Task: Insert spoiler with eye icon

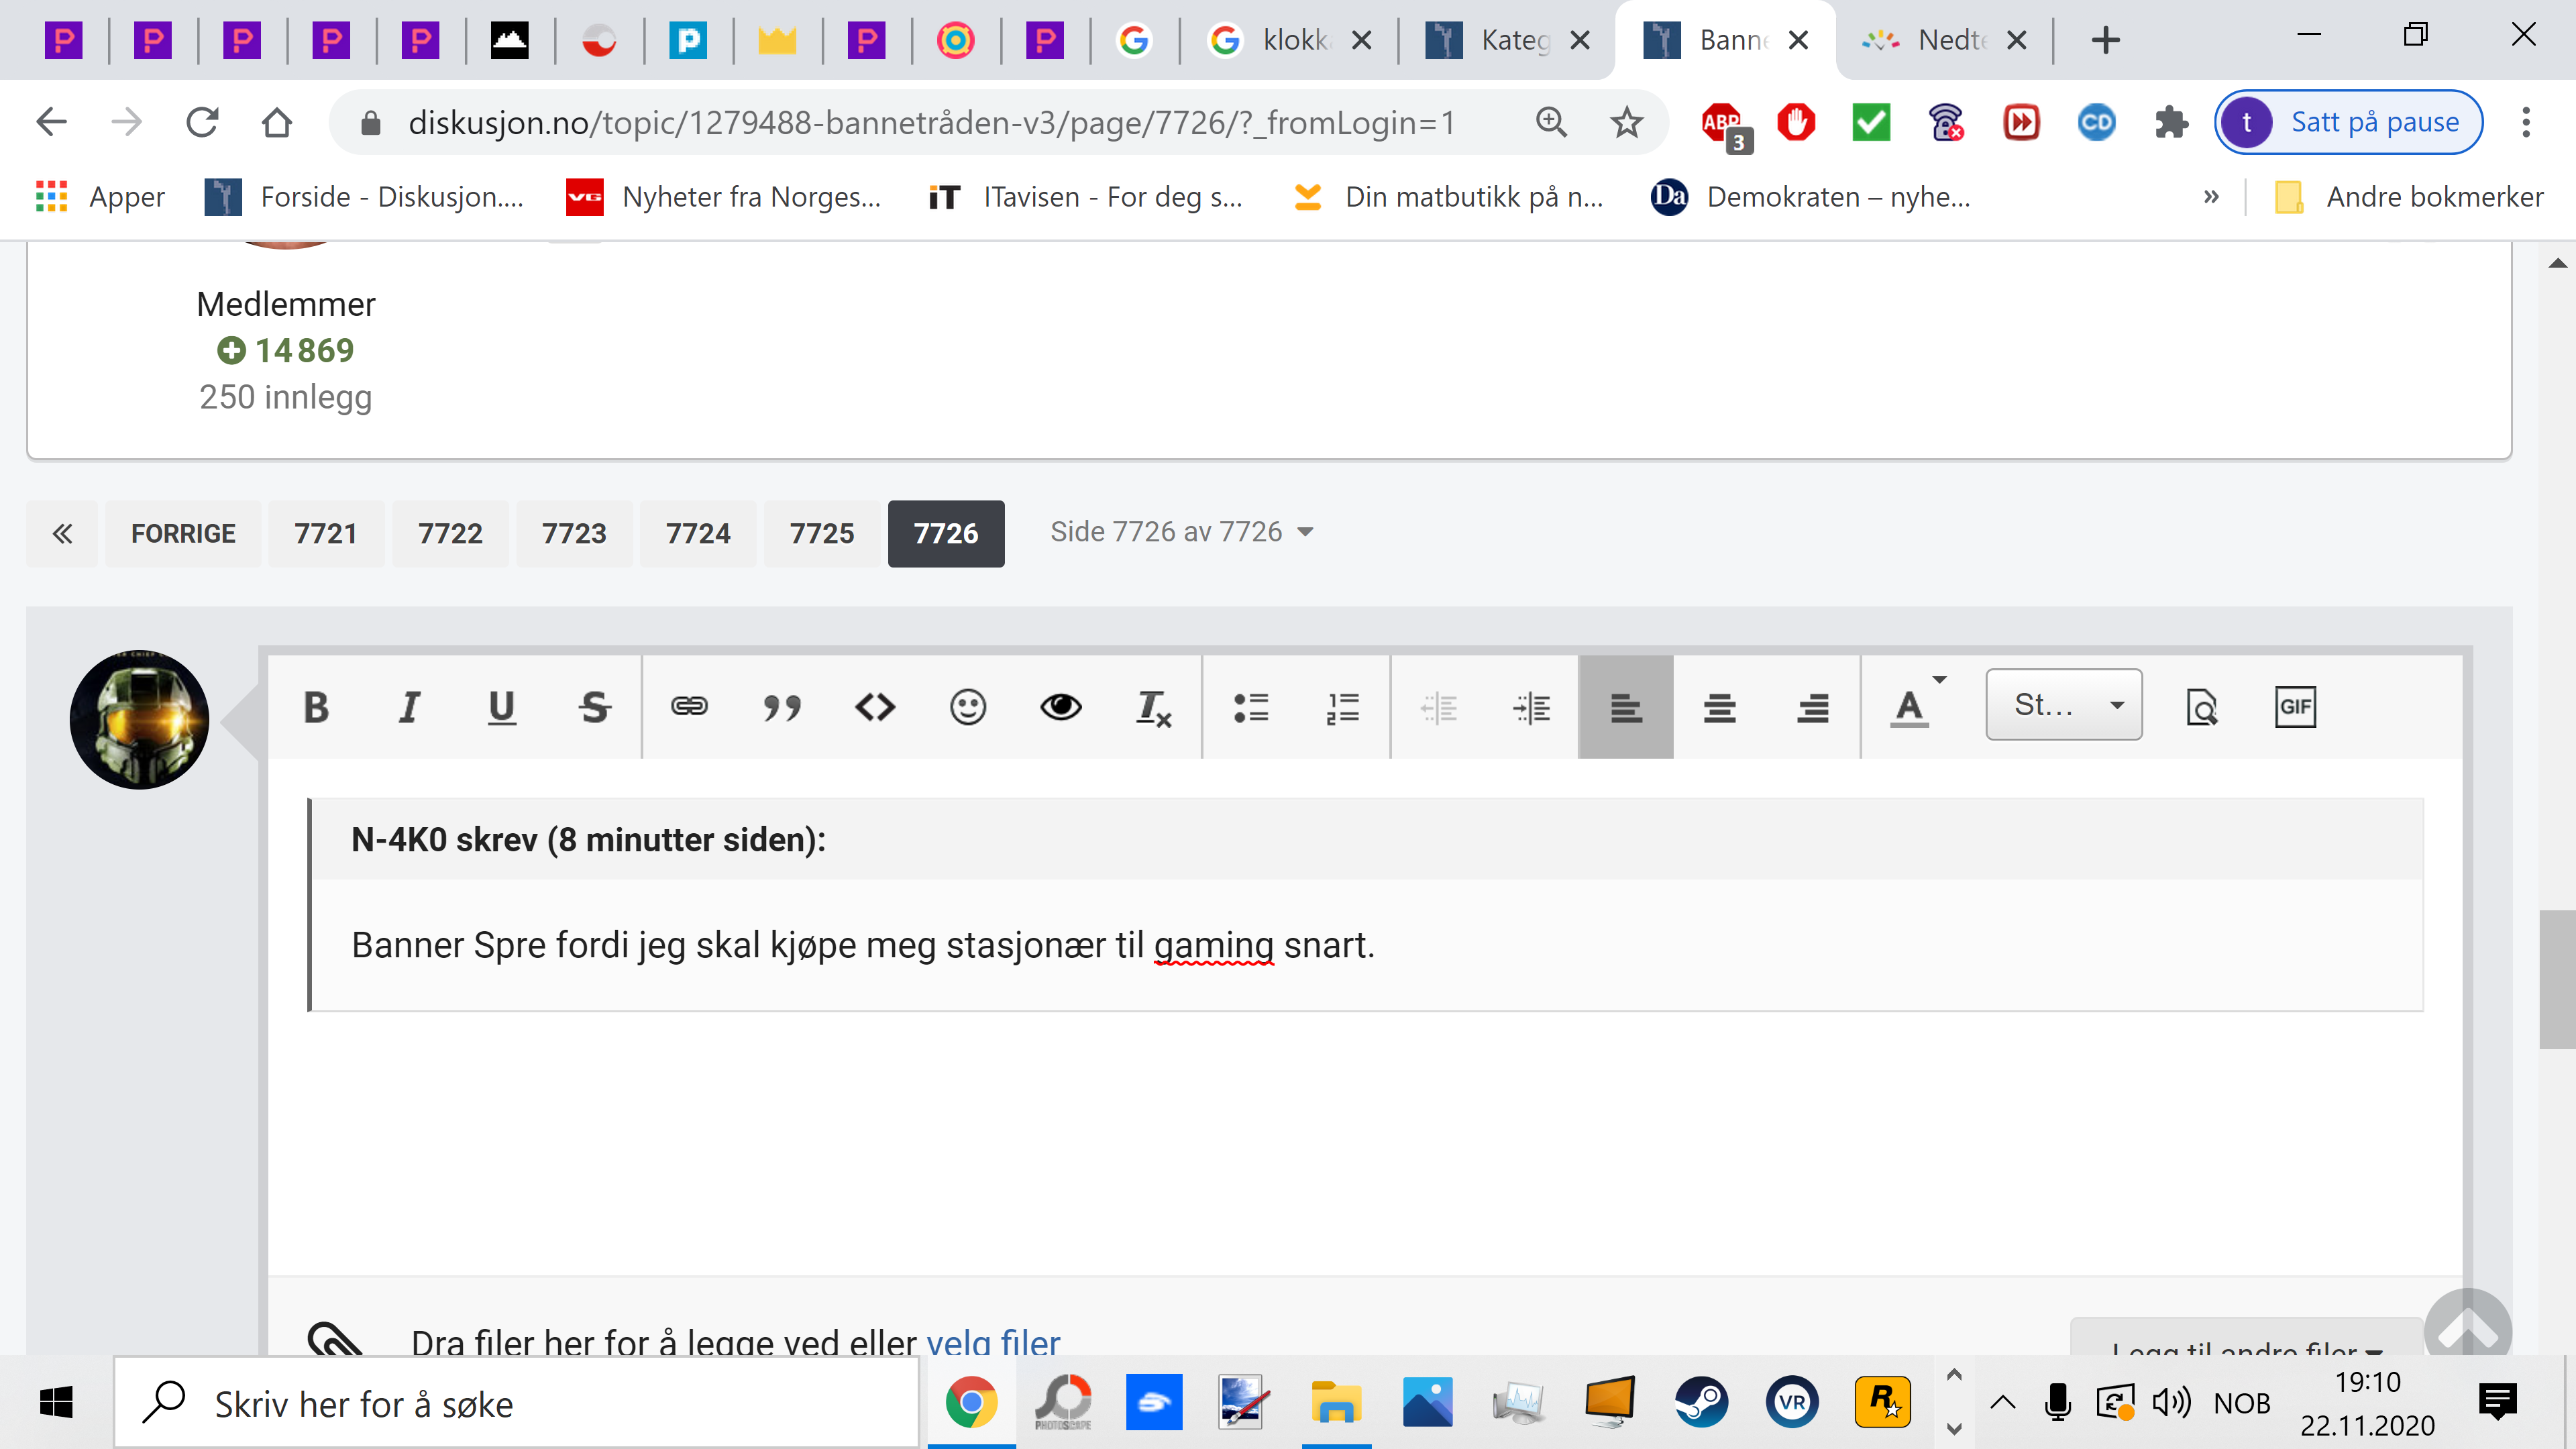Action: tap(1060, 707)
